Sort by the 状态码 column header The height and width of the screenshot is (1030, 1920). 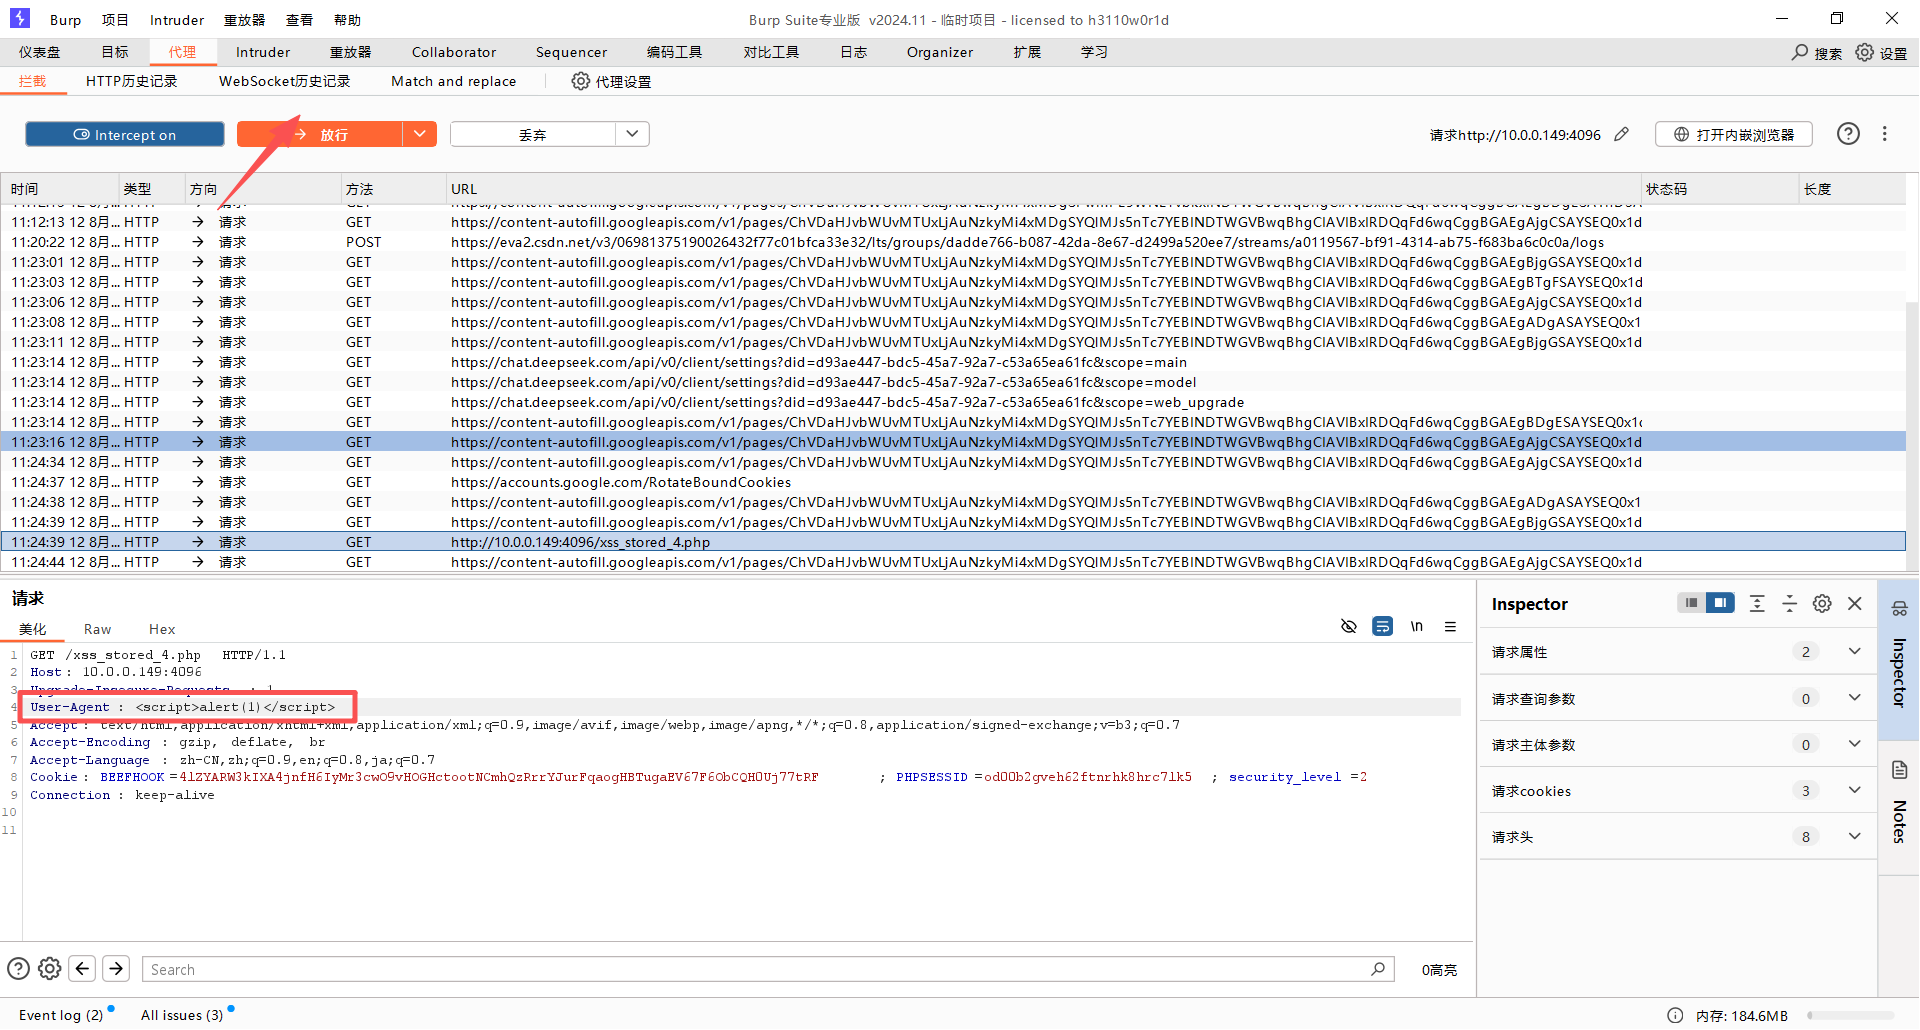pyautogui.click(x=1720, y=189)
